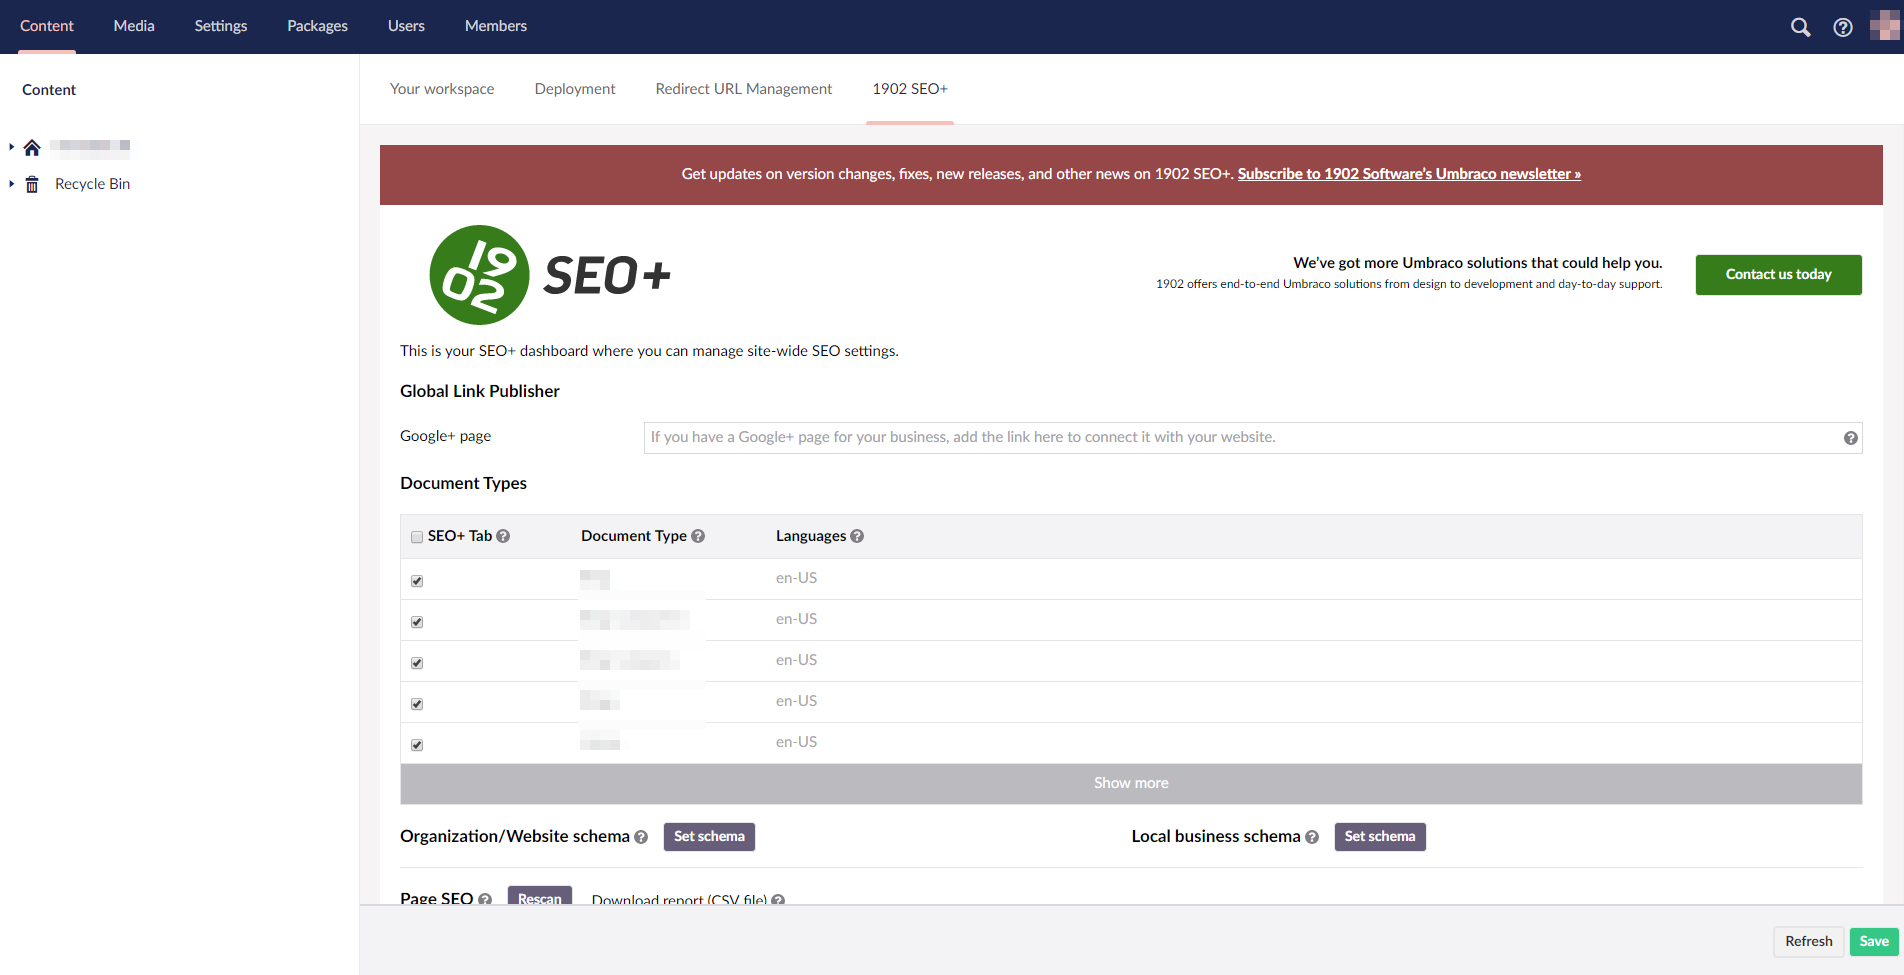
Task: Switch to Redirect URL Management tab
Action: (x=744, y=89)
